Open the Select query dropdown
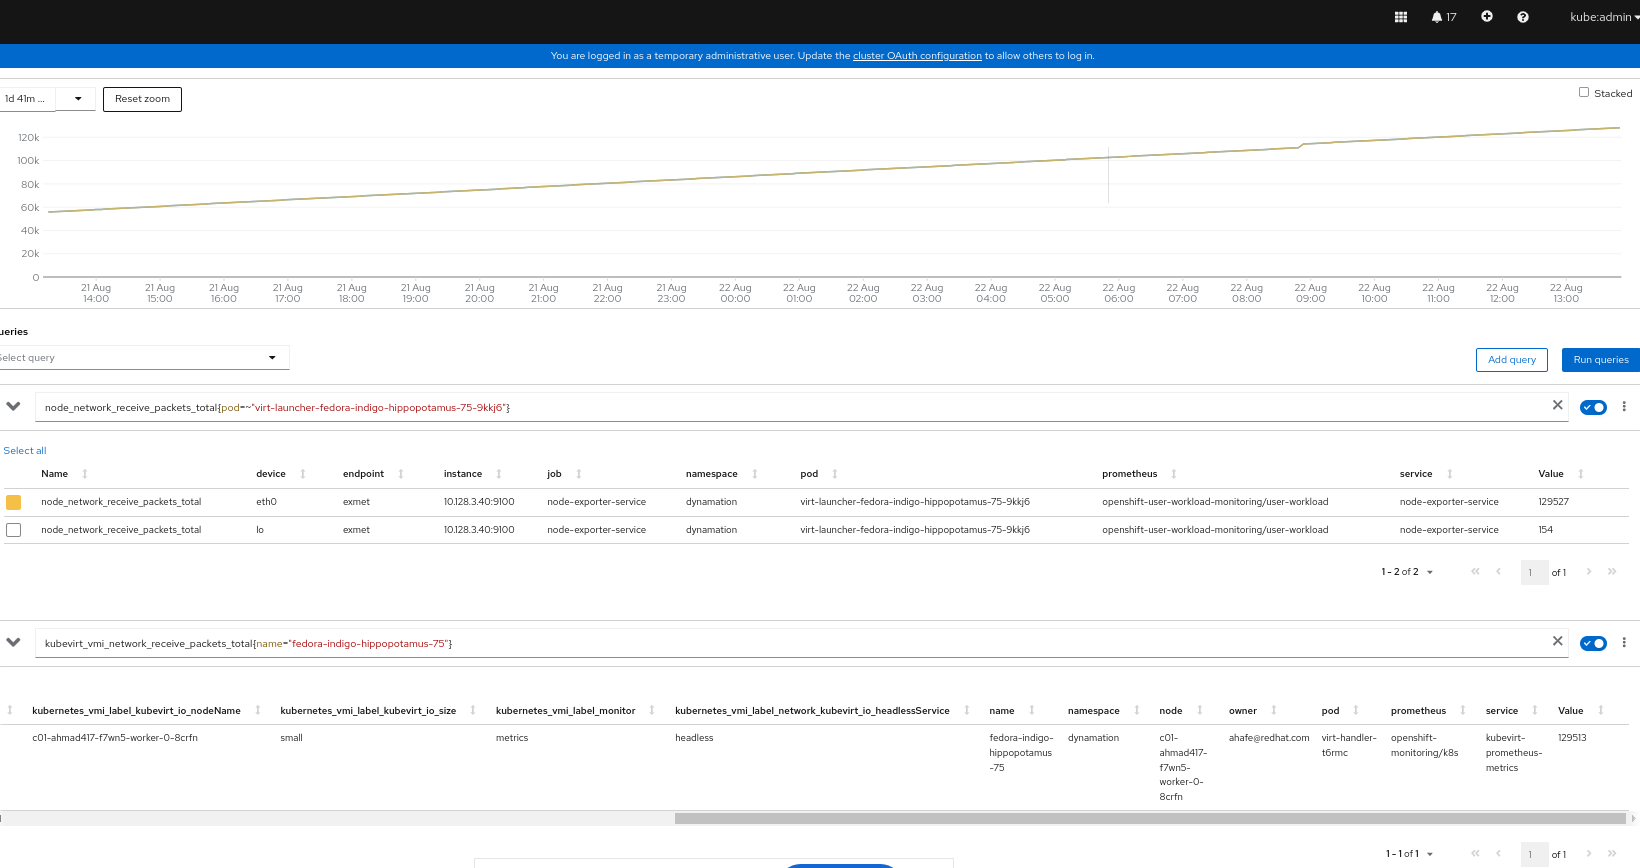 143,358
